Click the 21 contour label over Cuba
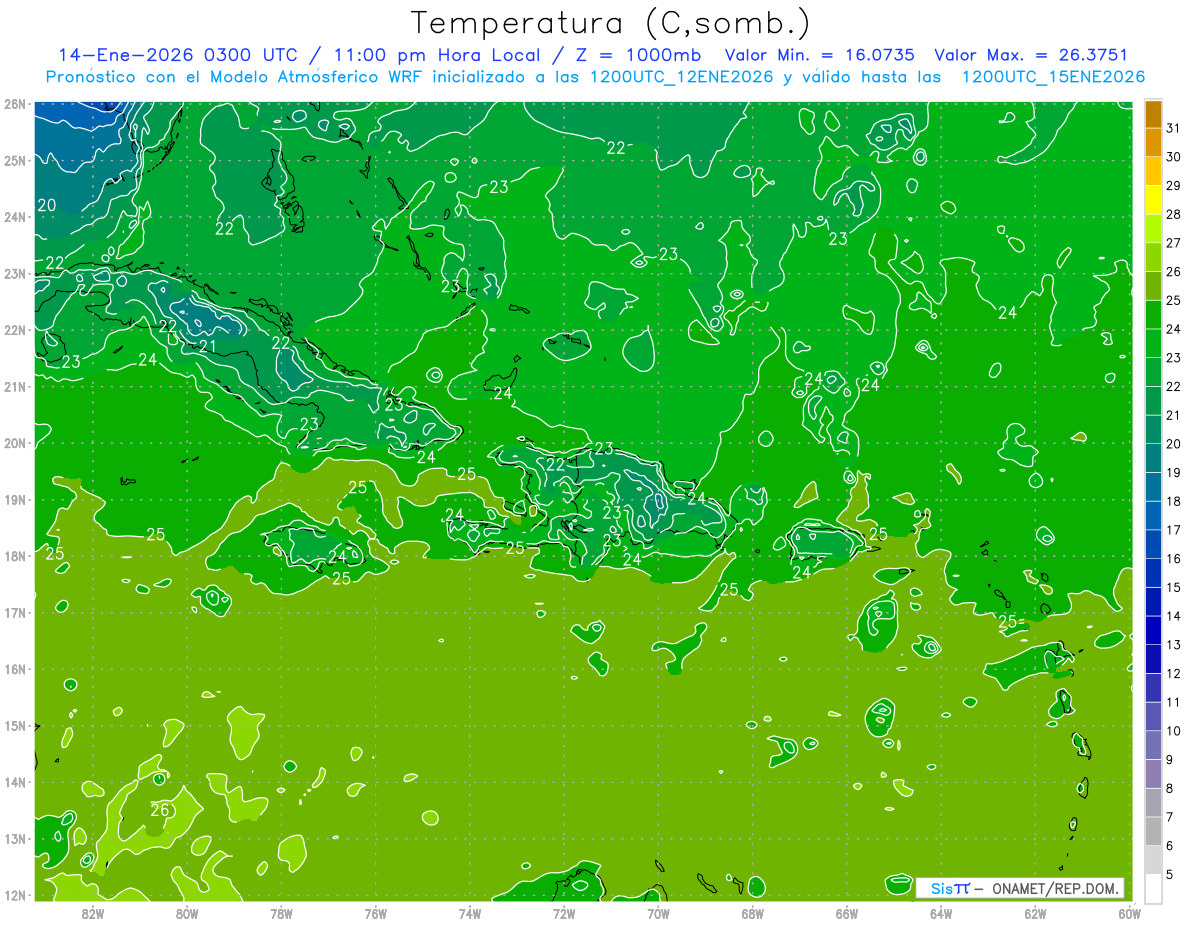 pos(208,347)
